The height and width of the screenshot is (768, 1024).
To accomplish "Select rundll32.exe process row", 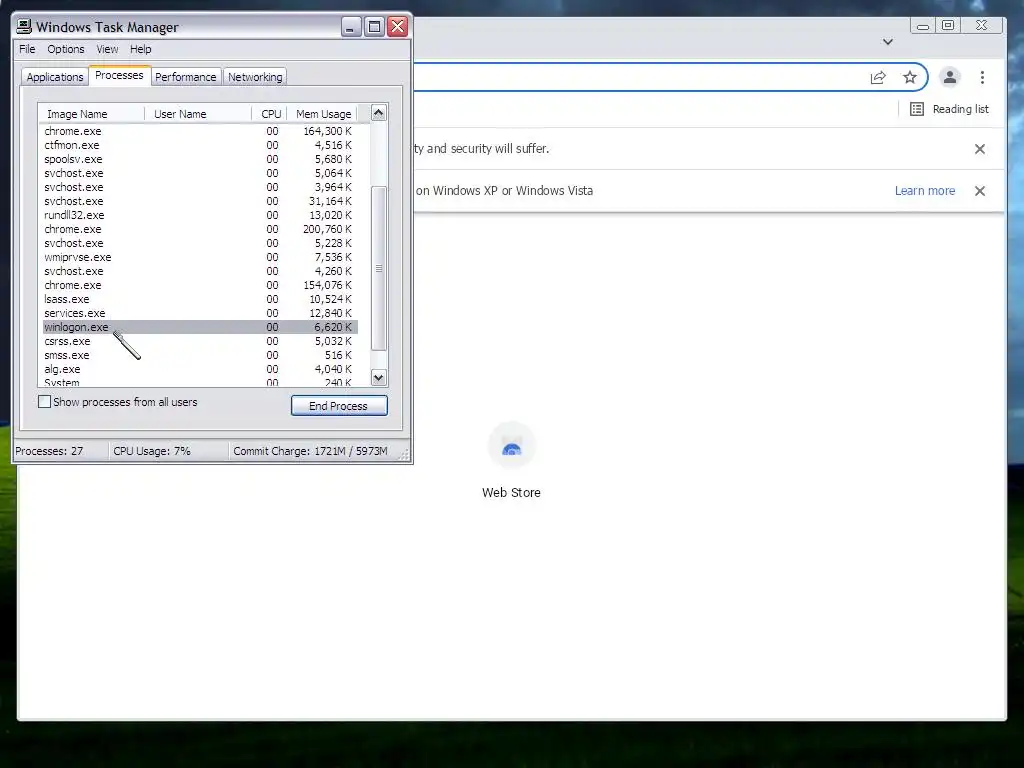I will (199, 215).
